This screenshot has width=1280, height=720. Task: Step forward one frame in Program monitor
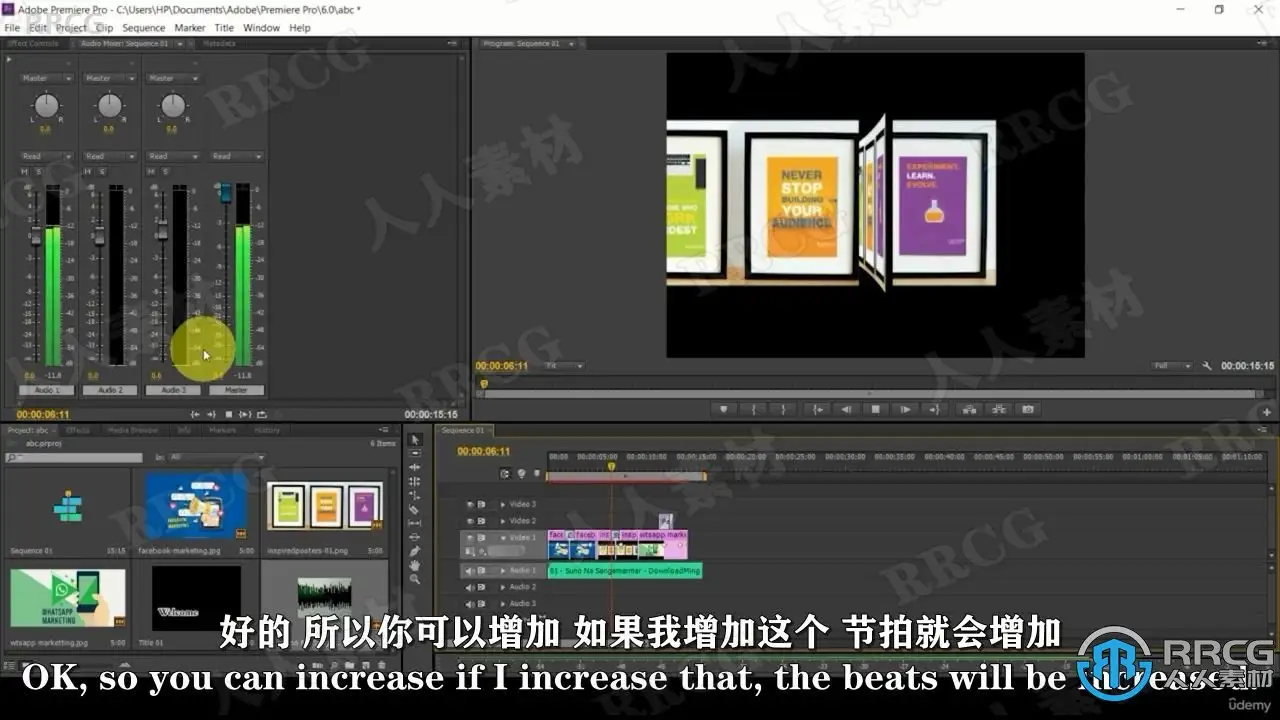point(905,409)
